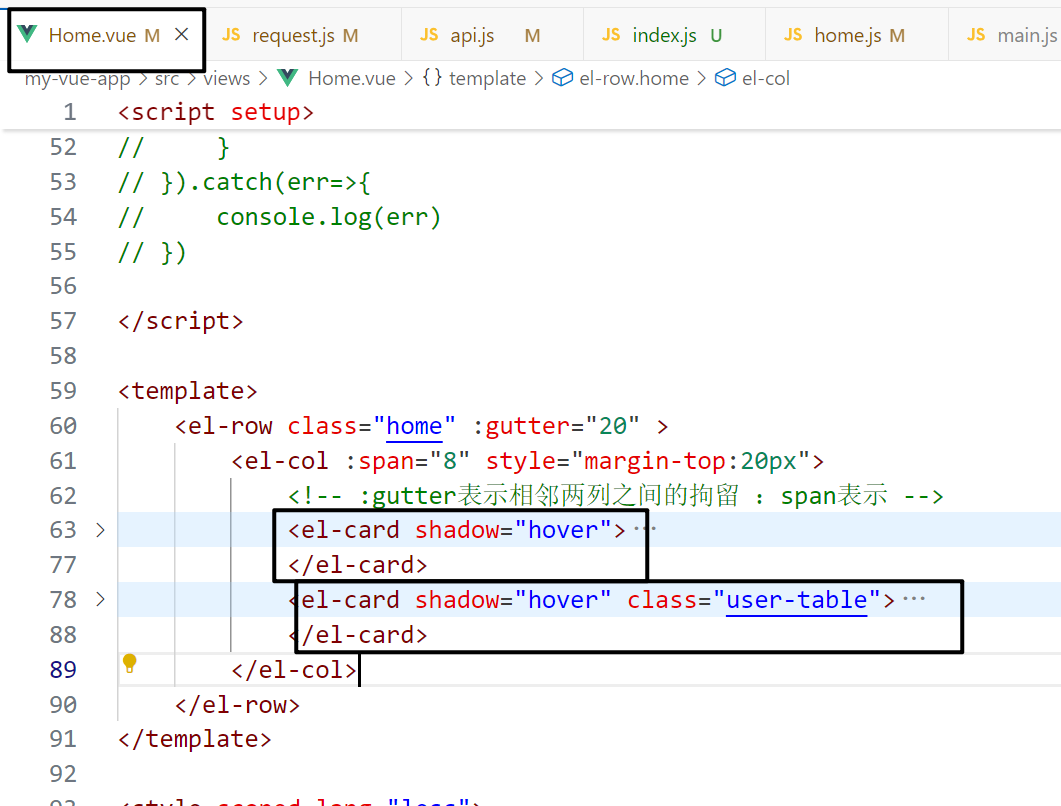
Task: Click the gutter value 20 on line 60
Action: click(612, 426)
